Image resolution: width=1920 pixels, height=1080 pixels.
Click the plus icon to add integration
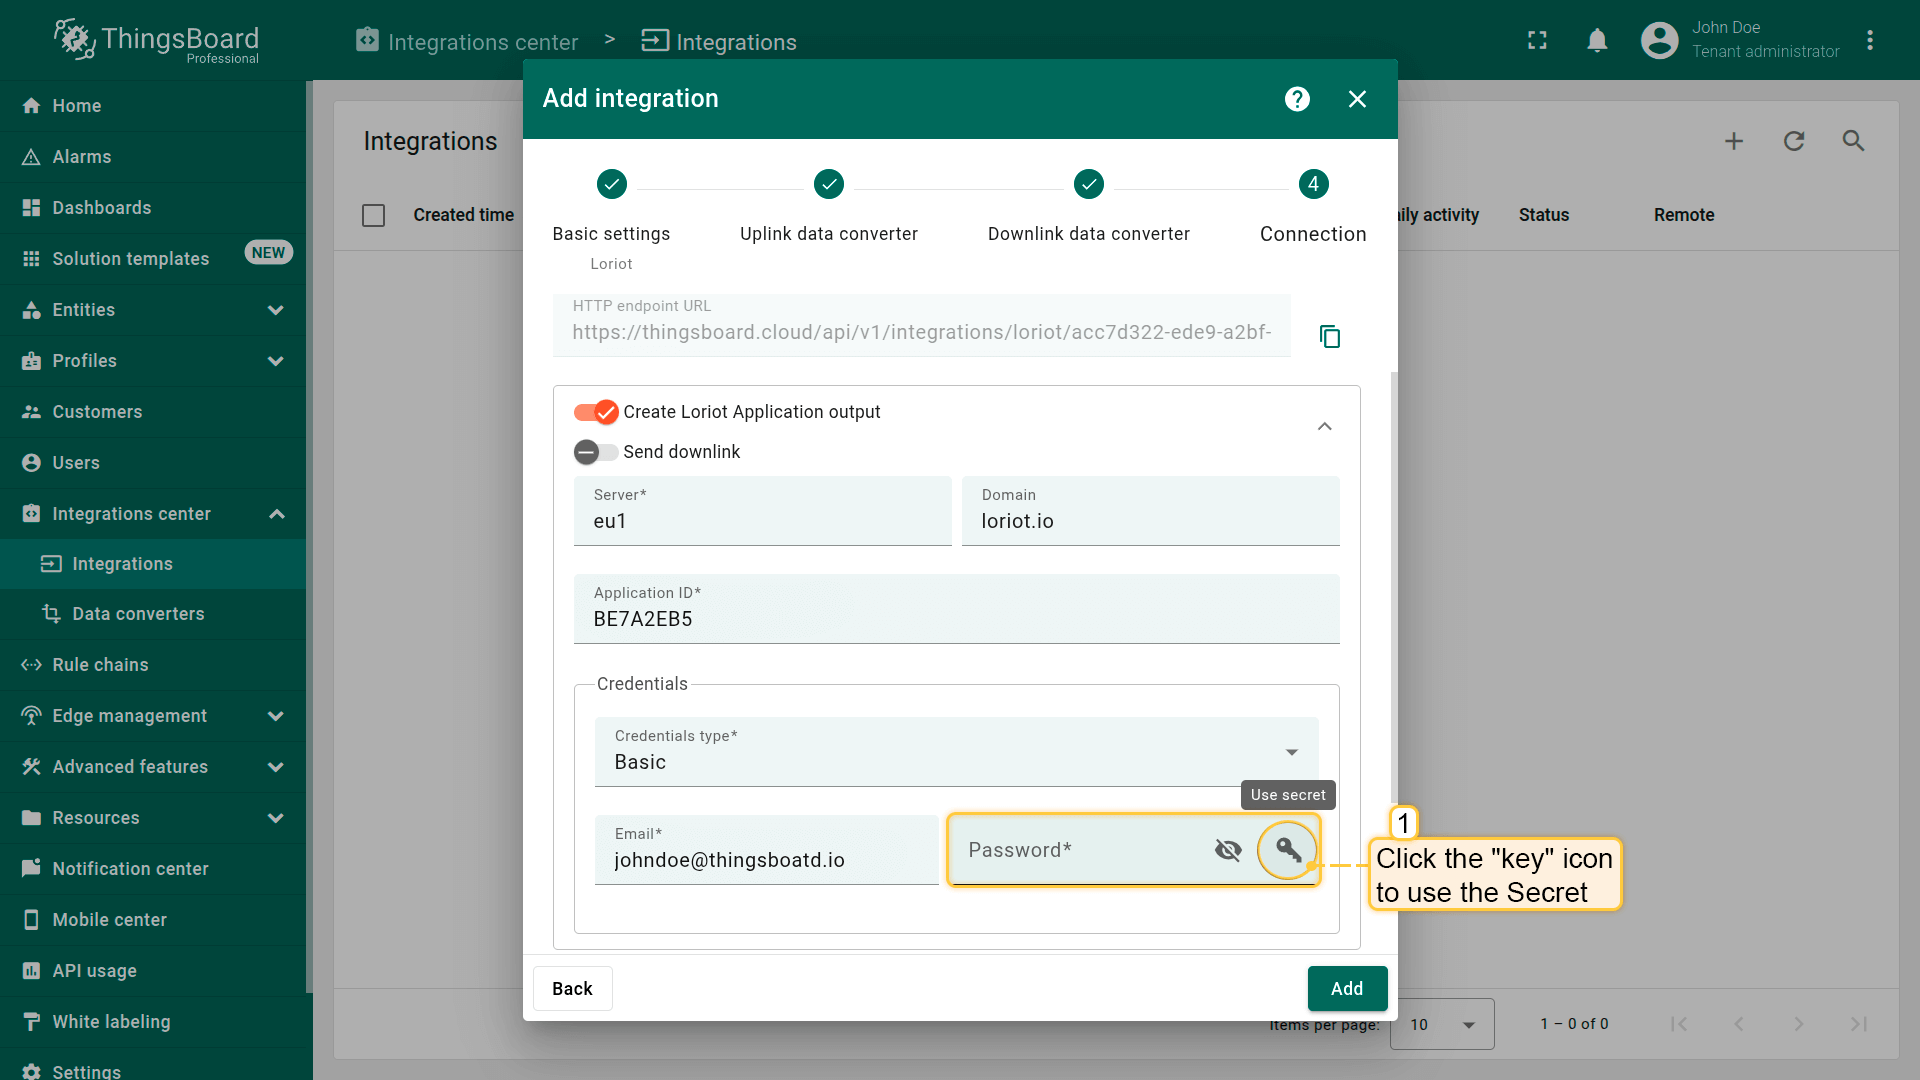pyautogui.click(x=1734, y=141)
